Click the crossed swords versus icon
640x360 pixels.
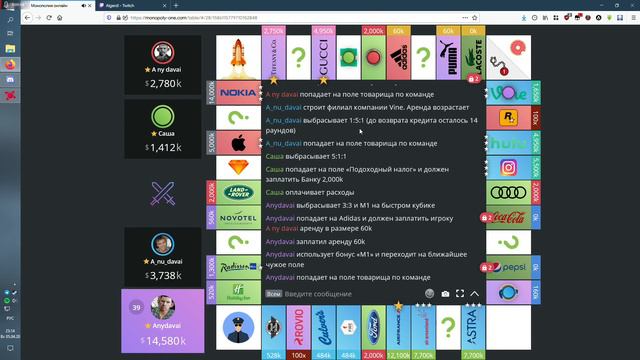[x=163, y=193]
